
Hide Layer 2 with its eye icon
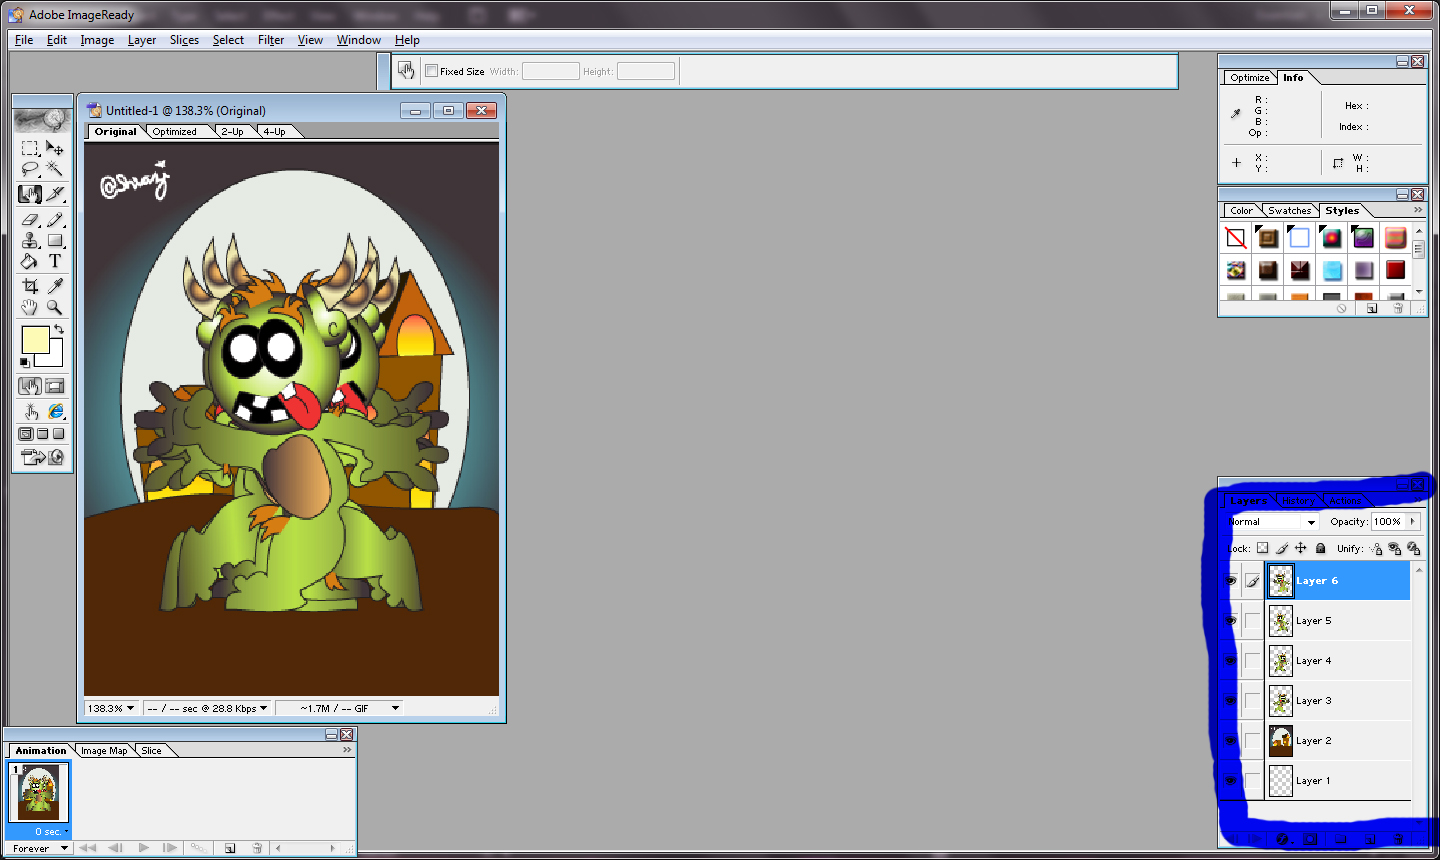1231,741
